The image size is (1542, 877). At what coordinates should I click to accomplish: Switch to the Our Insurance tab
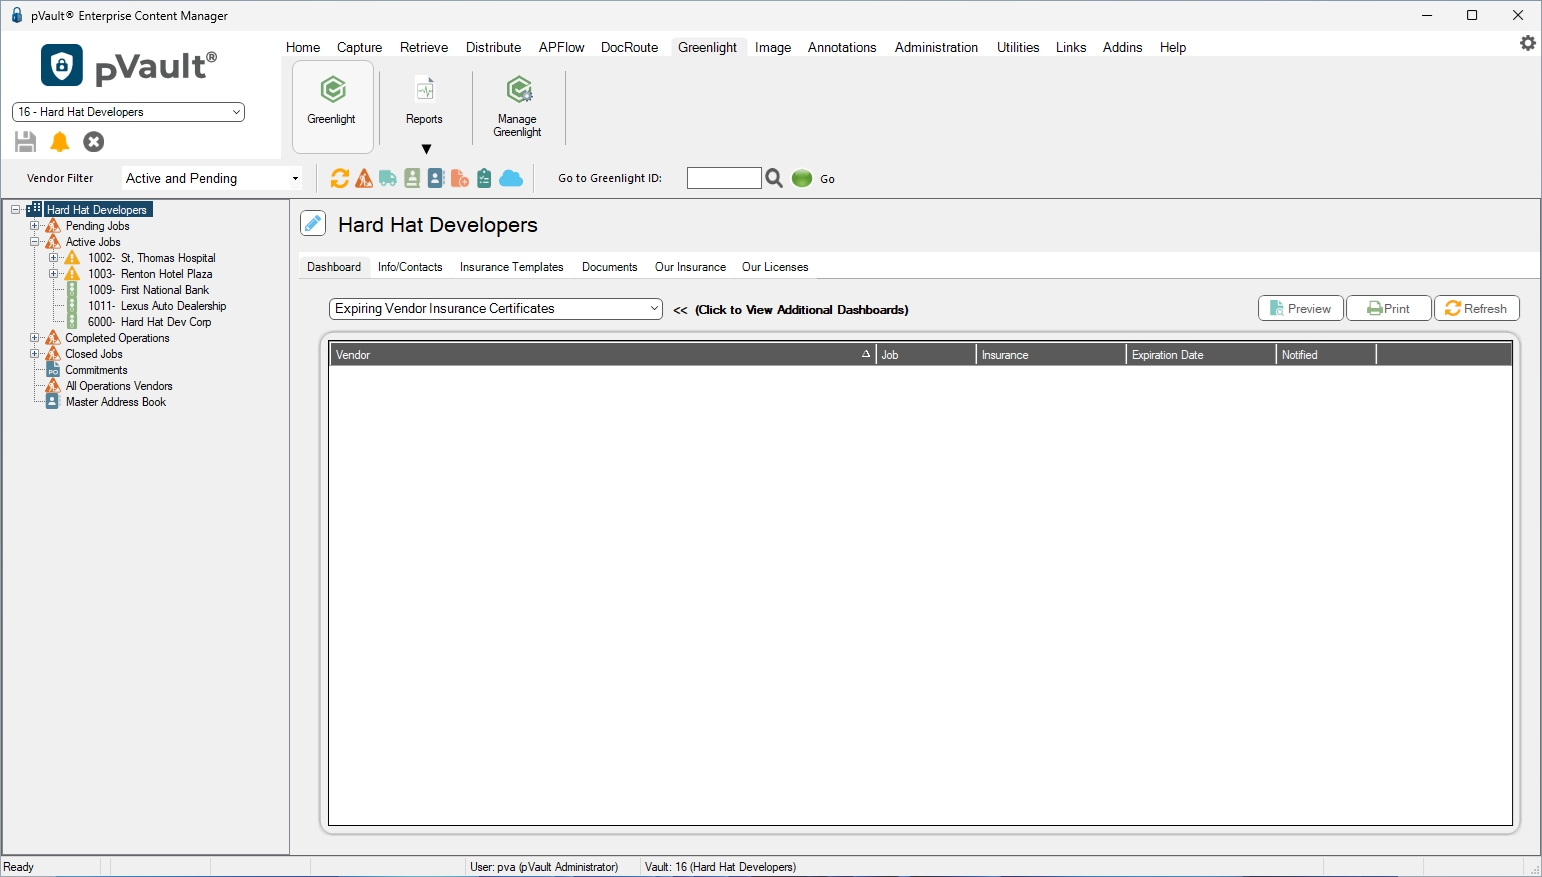[x=690, y=267]
